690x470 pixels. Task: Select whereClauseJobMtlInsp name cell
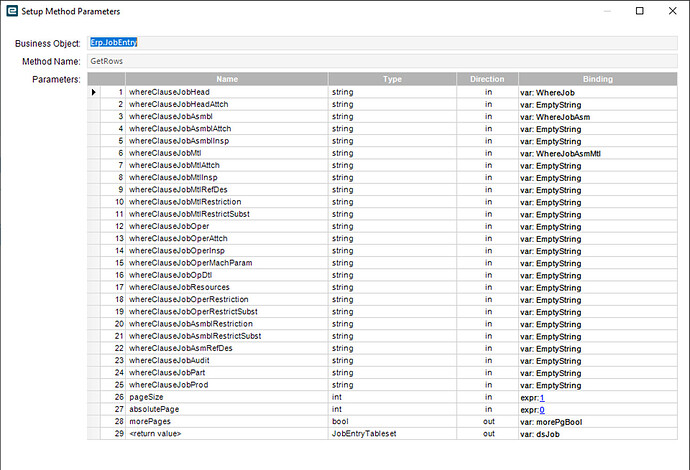[x=227, y=177]
